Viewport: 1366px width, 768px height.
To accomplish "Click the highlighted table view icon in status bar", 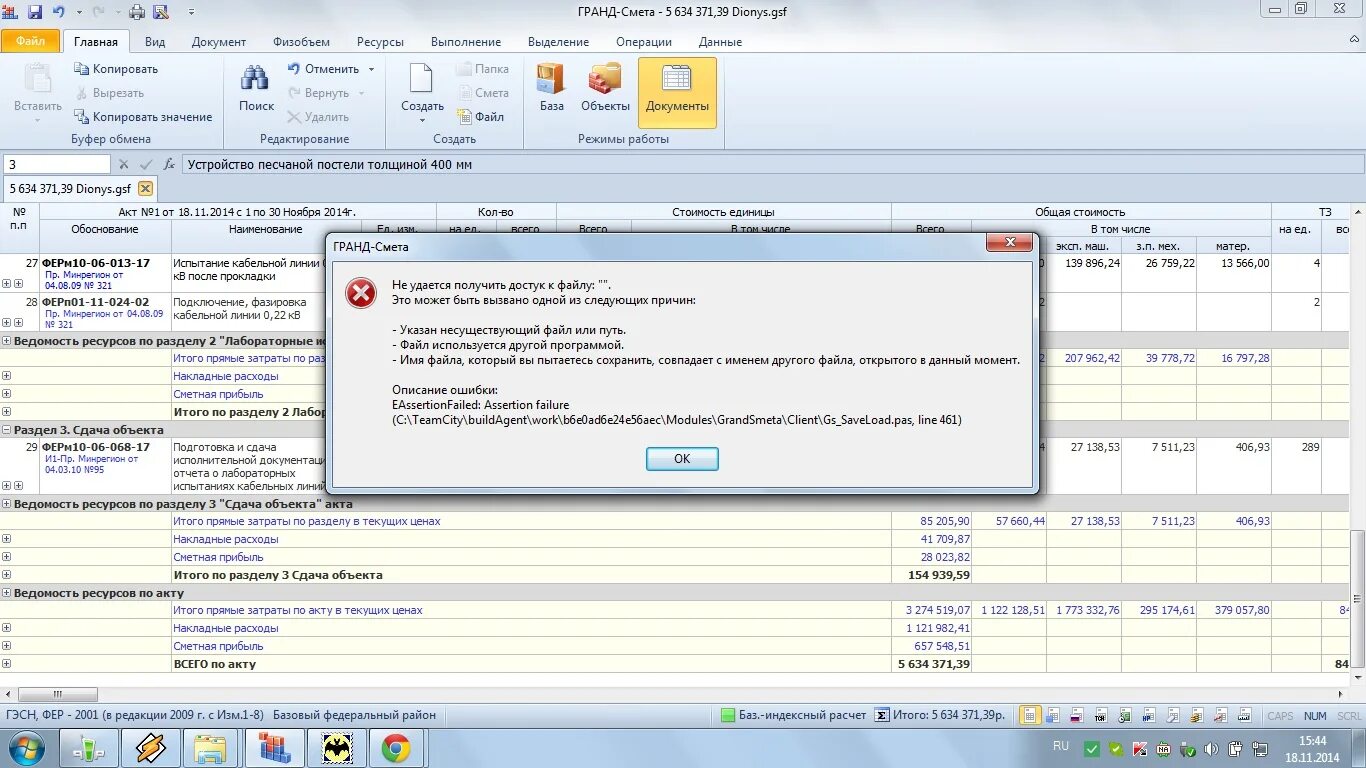I will tap(1029, 715).
